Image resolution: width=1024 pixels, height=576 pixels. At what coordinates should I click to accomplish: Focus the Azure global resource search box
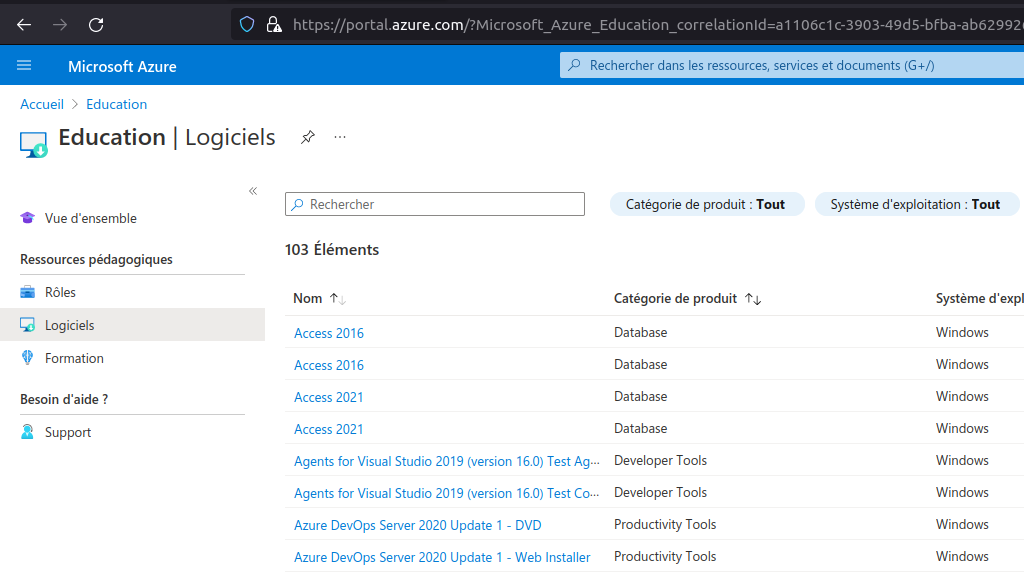click(x=792, y=65)
